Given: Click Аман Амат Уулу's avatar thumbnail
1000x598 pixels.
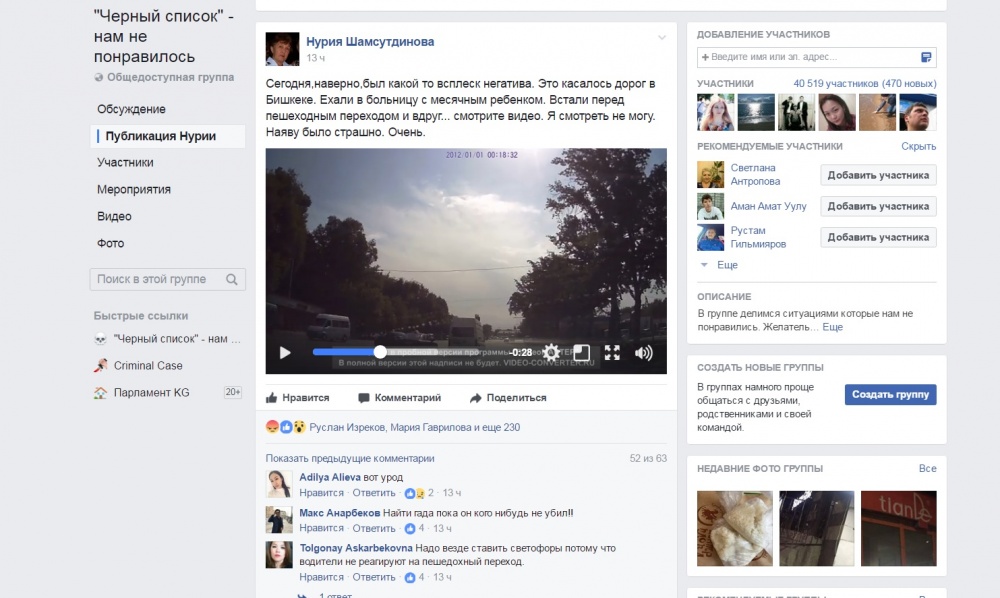Looking at the screenshot, I should [710, 207].
